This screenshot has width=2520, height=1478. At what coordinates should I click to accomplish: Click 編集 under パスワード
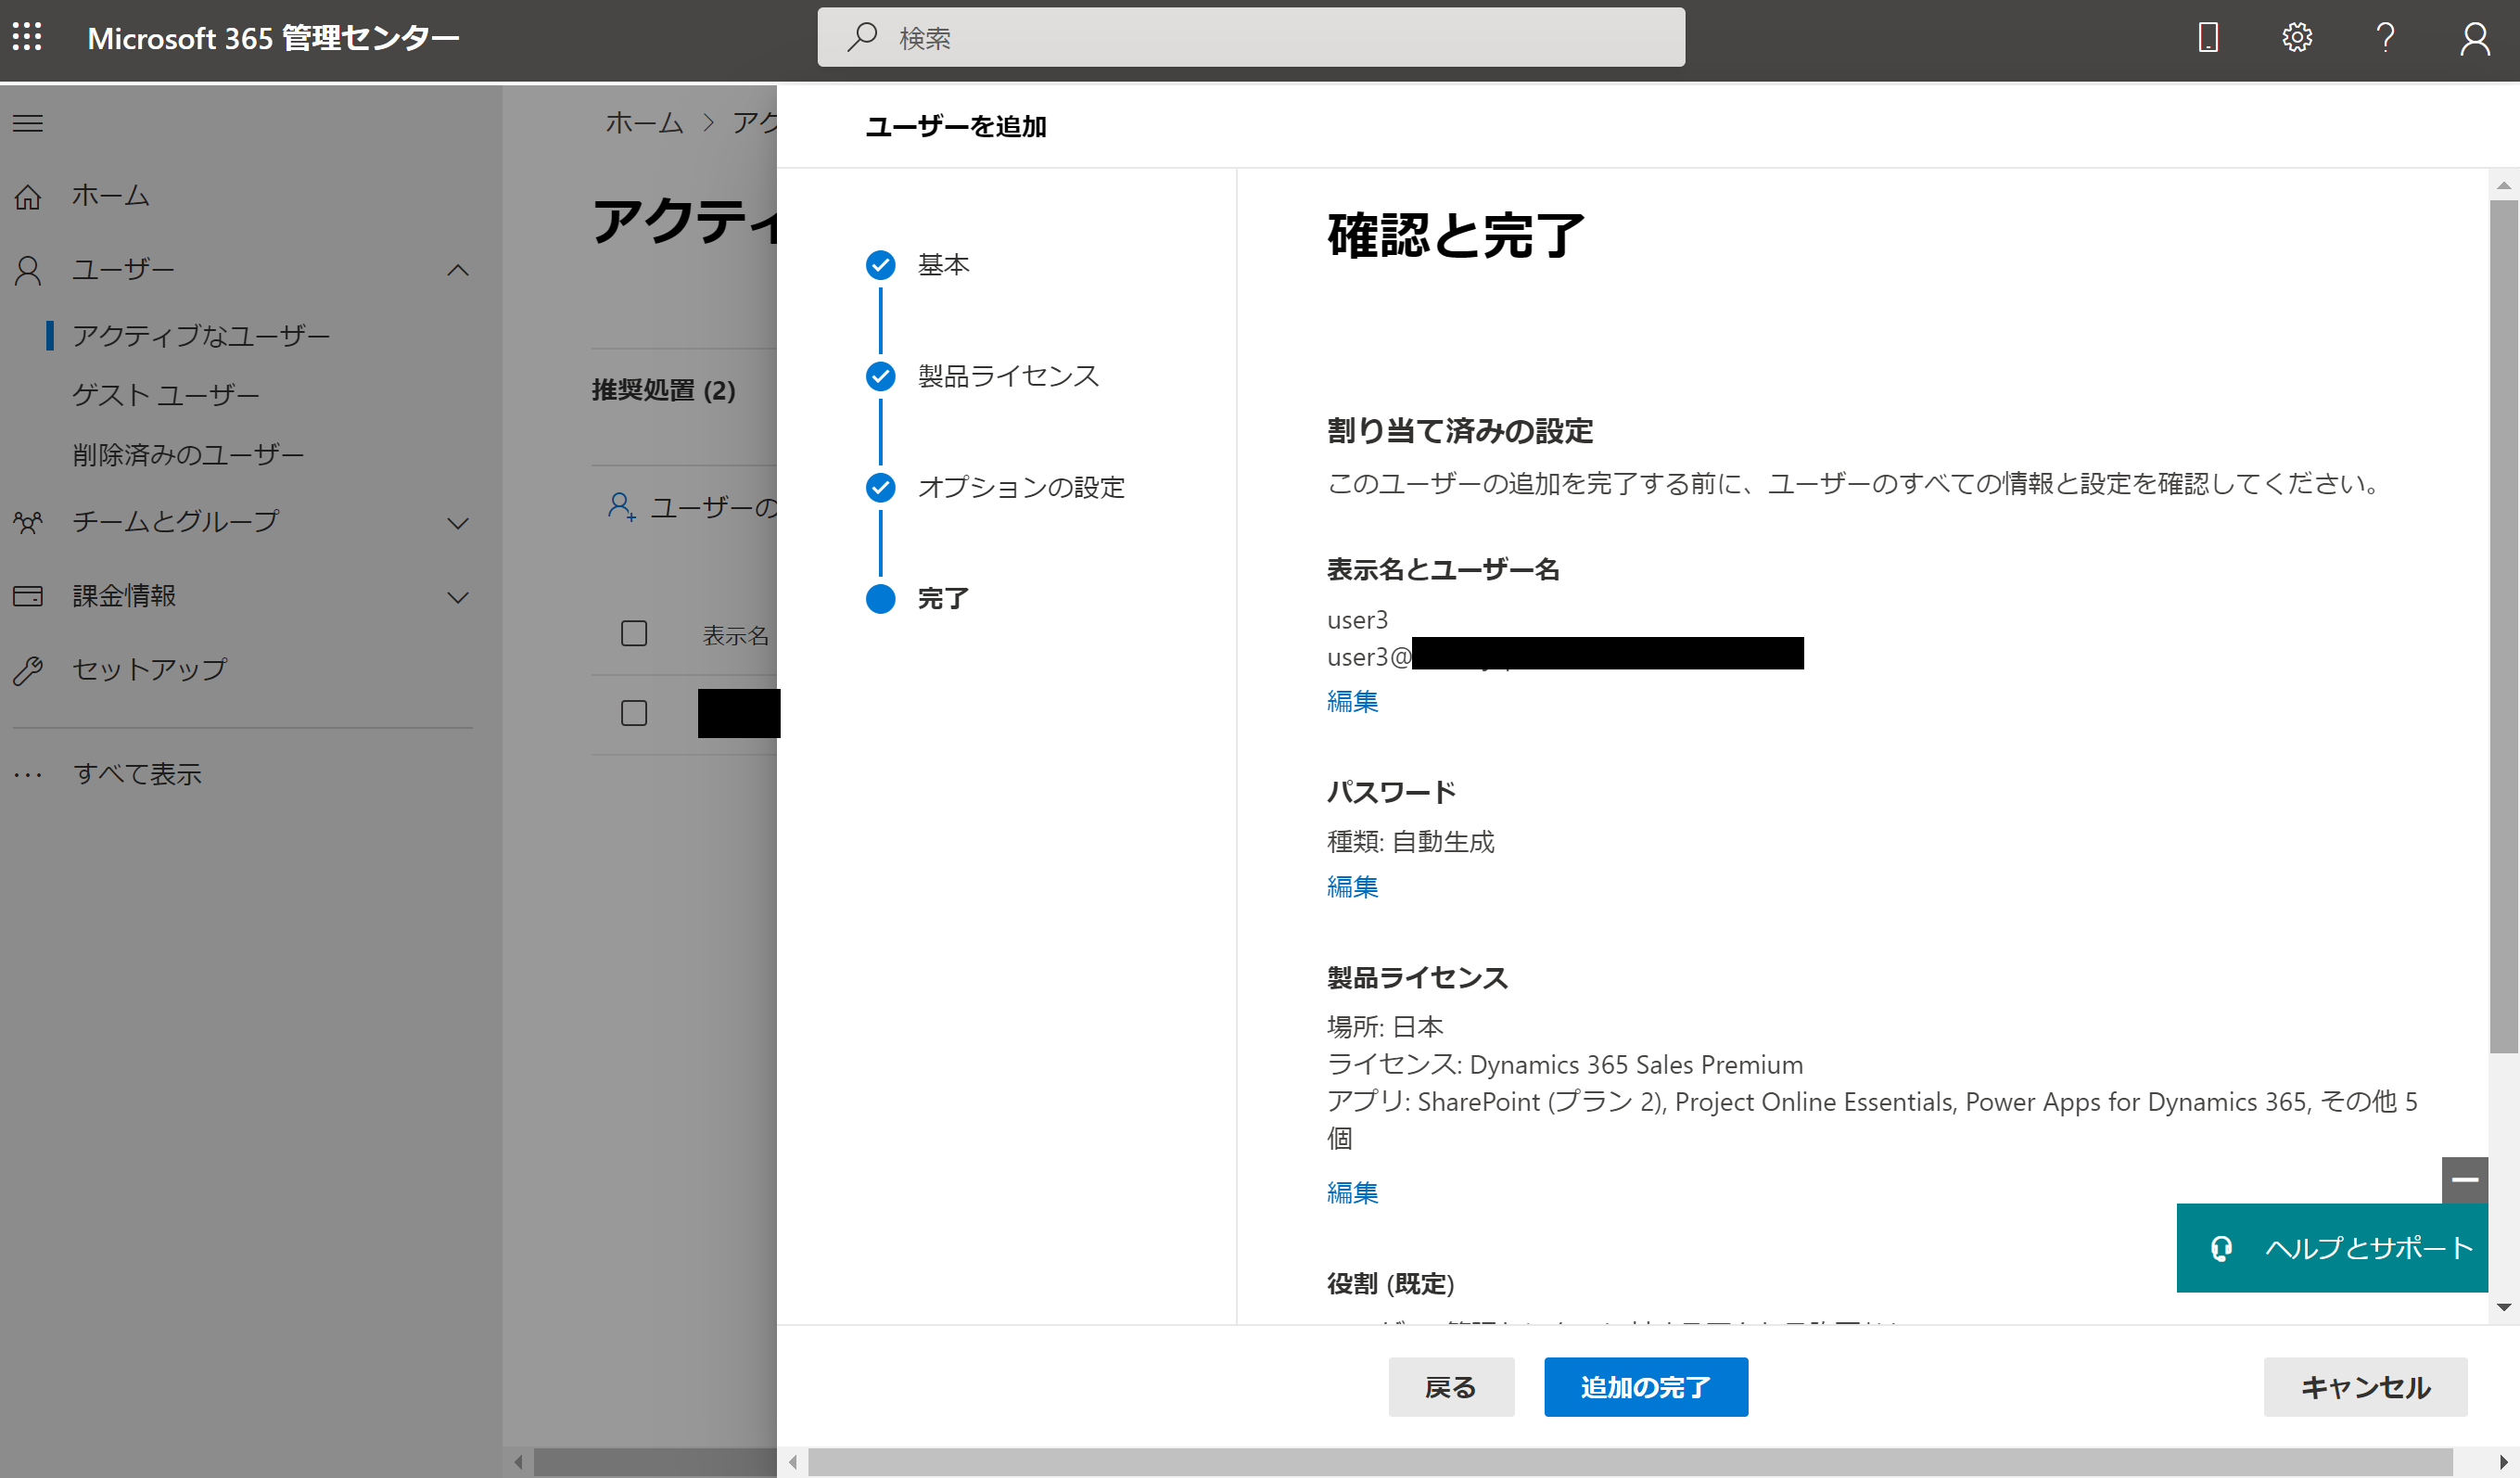(1352, 887)
